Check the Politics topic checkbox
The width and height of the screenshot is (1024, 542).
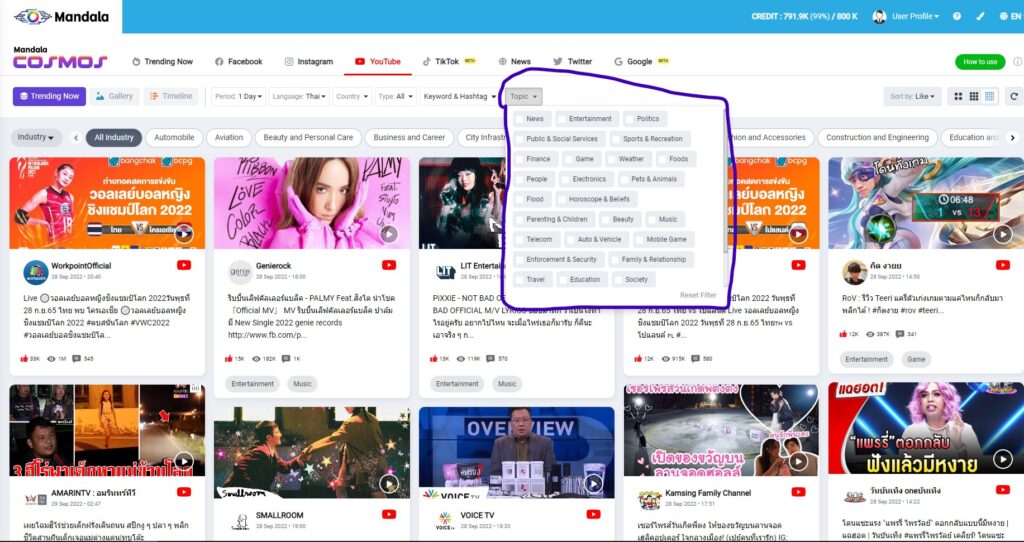point(630,119)
